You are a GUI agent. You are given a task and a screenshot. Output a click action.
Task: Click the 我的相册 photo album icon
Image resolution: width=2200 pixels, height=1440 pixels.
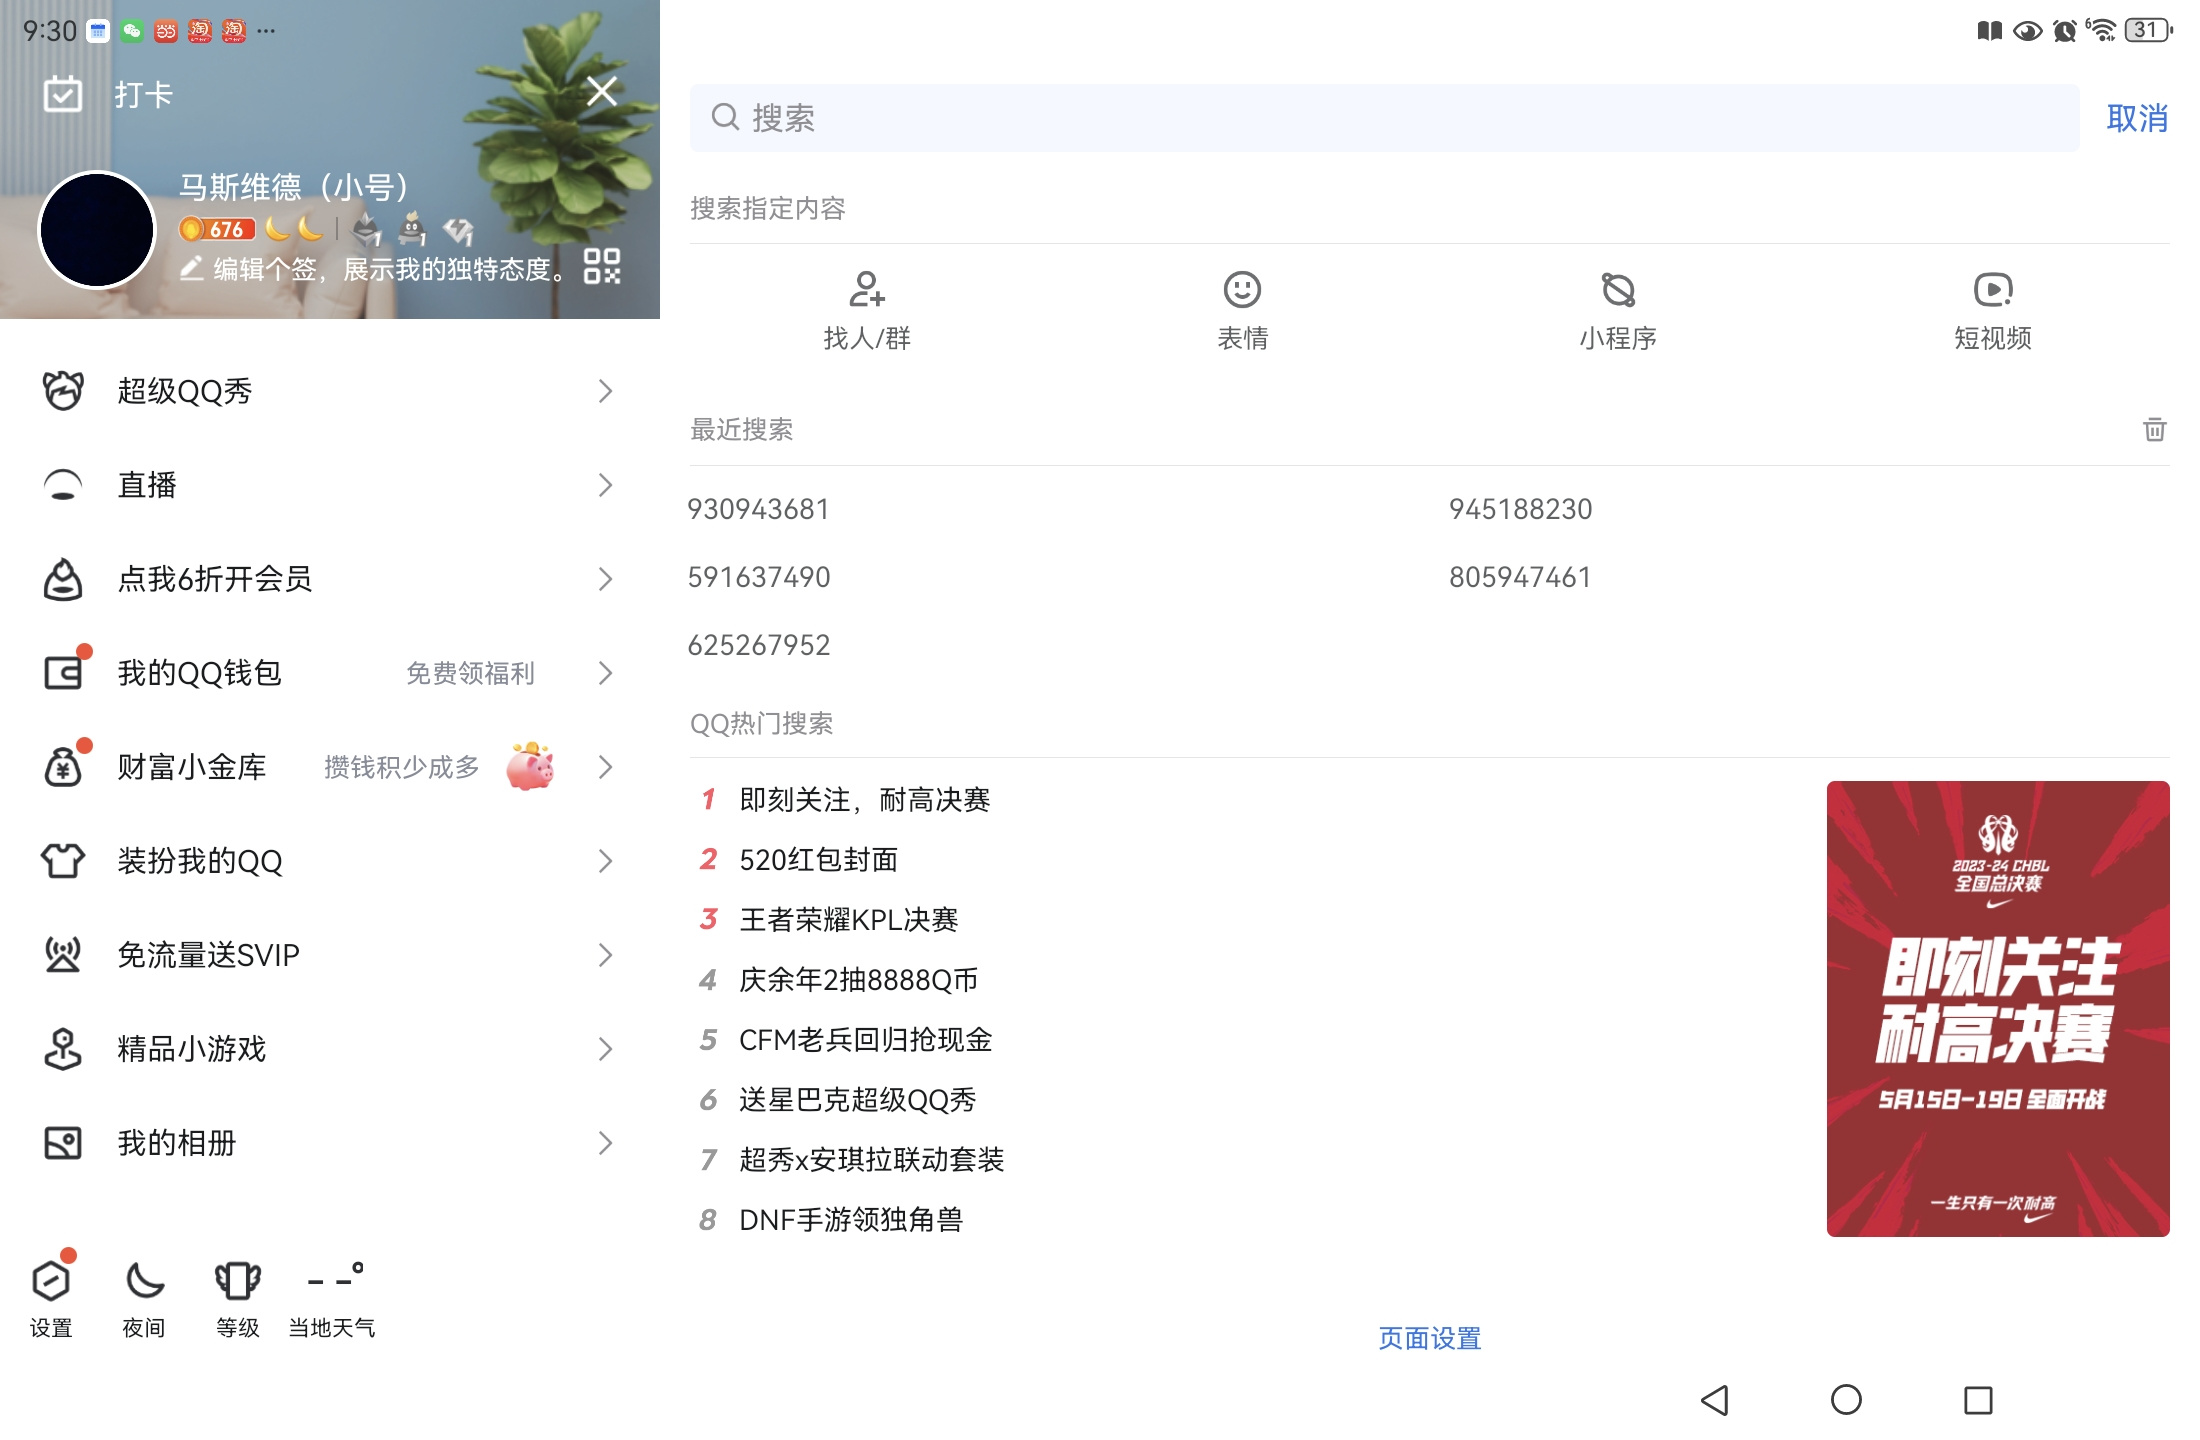[63, 1142]
